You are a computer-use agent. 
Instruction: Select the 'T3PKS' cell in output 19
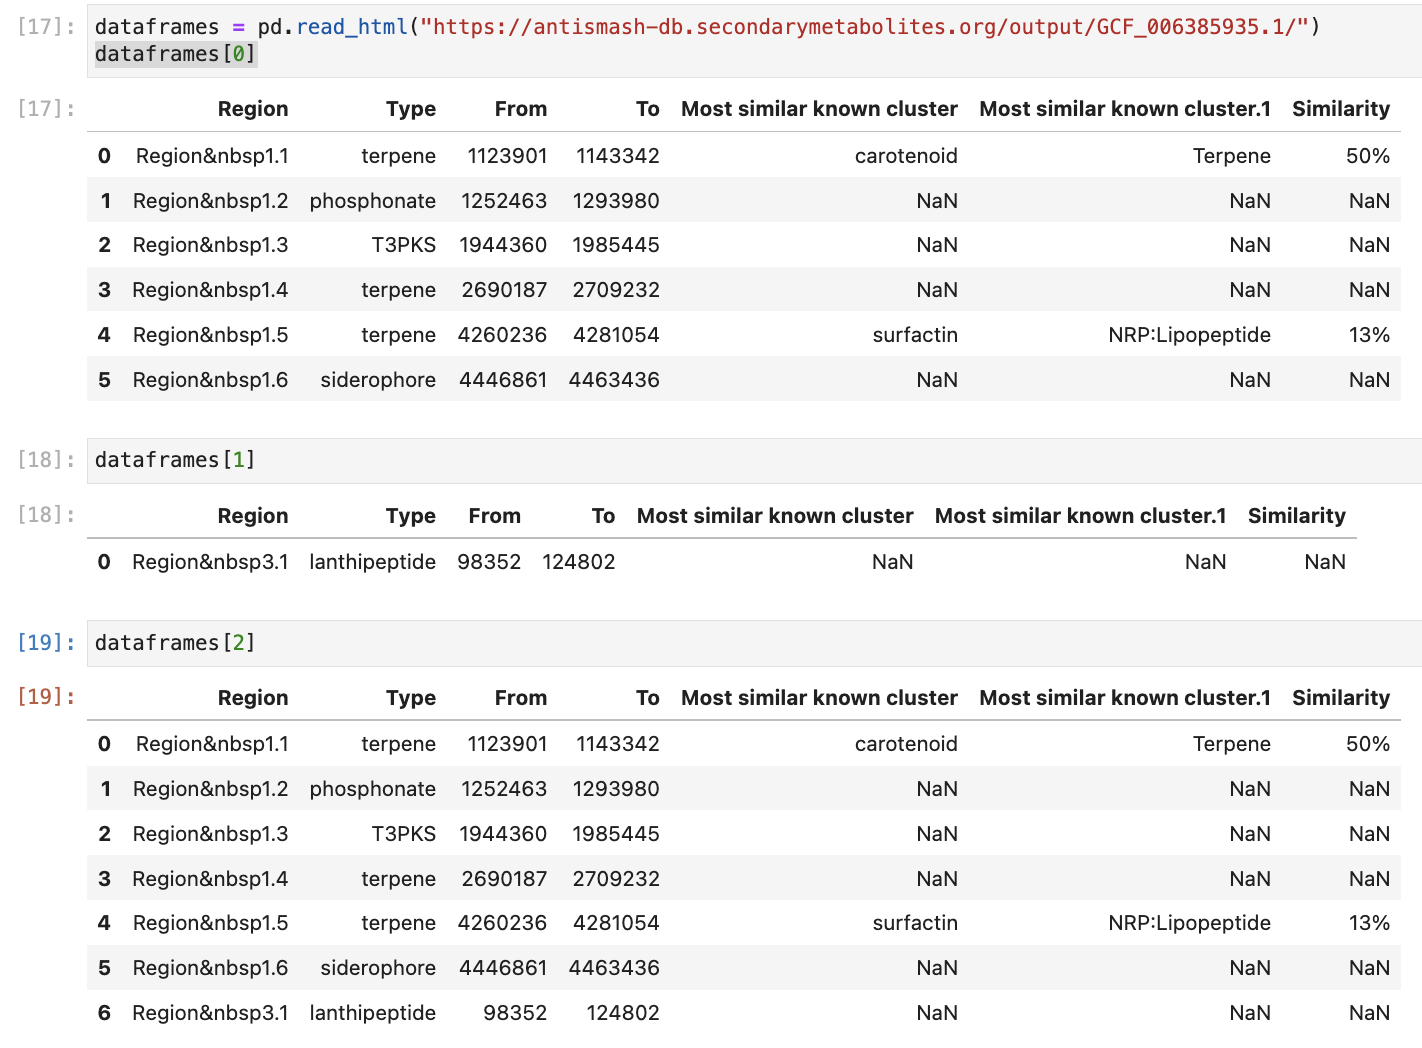coord(404,834)
